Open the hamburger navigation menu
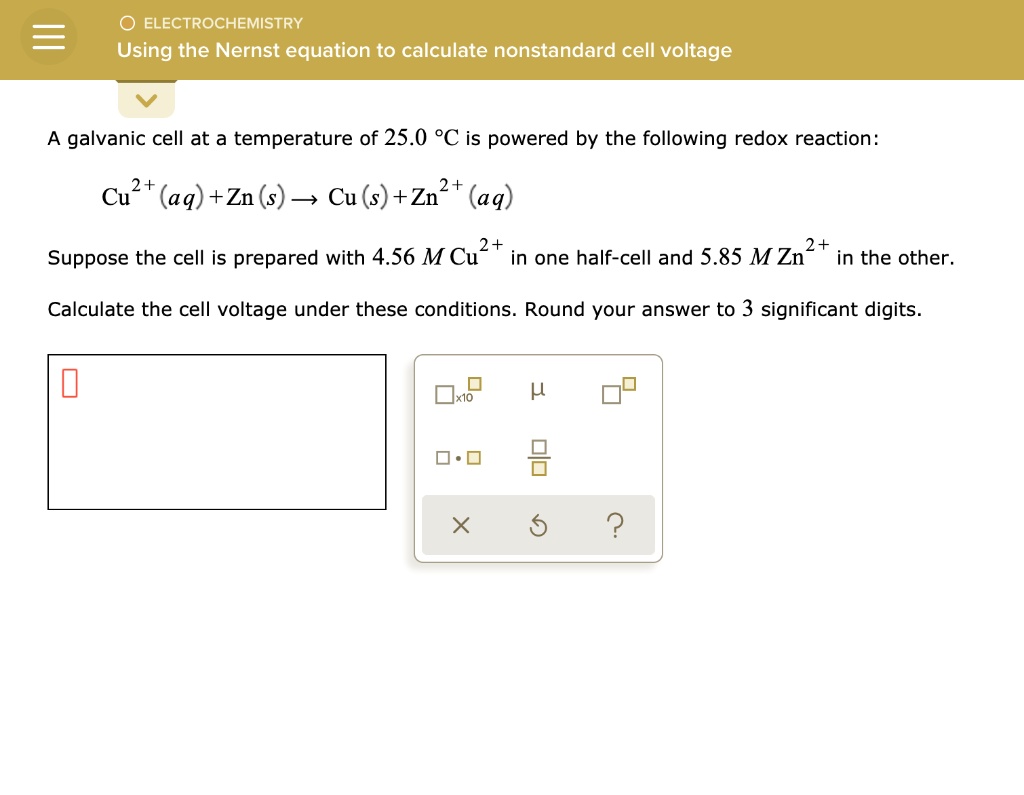This screenshot has width=1024, height=795. [x=48, y=36]
